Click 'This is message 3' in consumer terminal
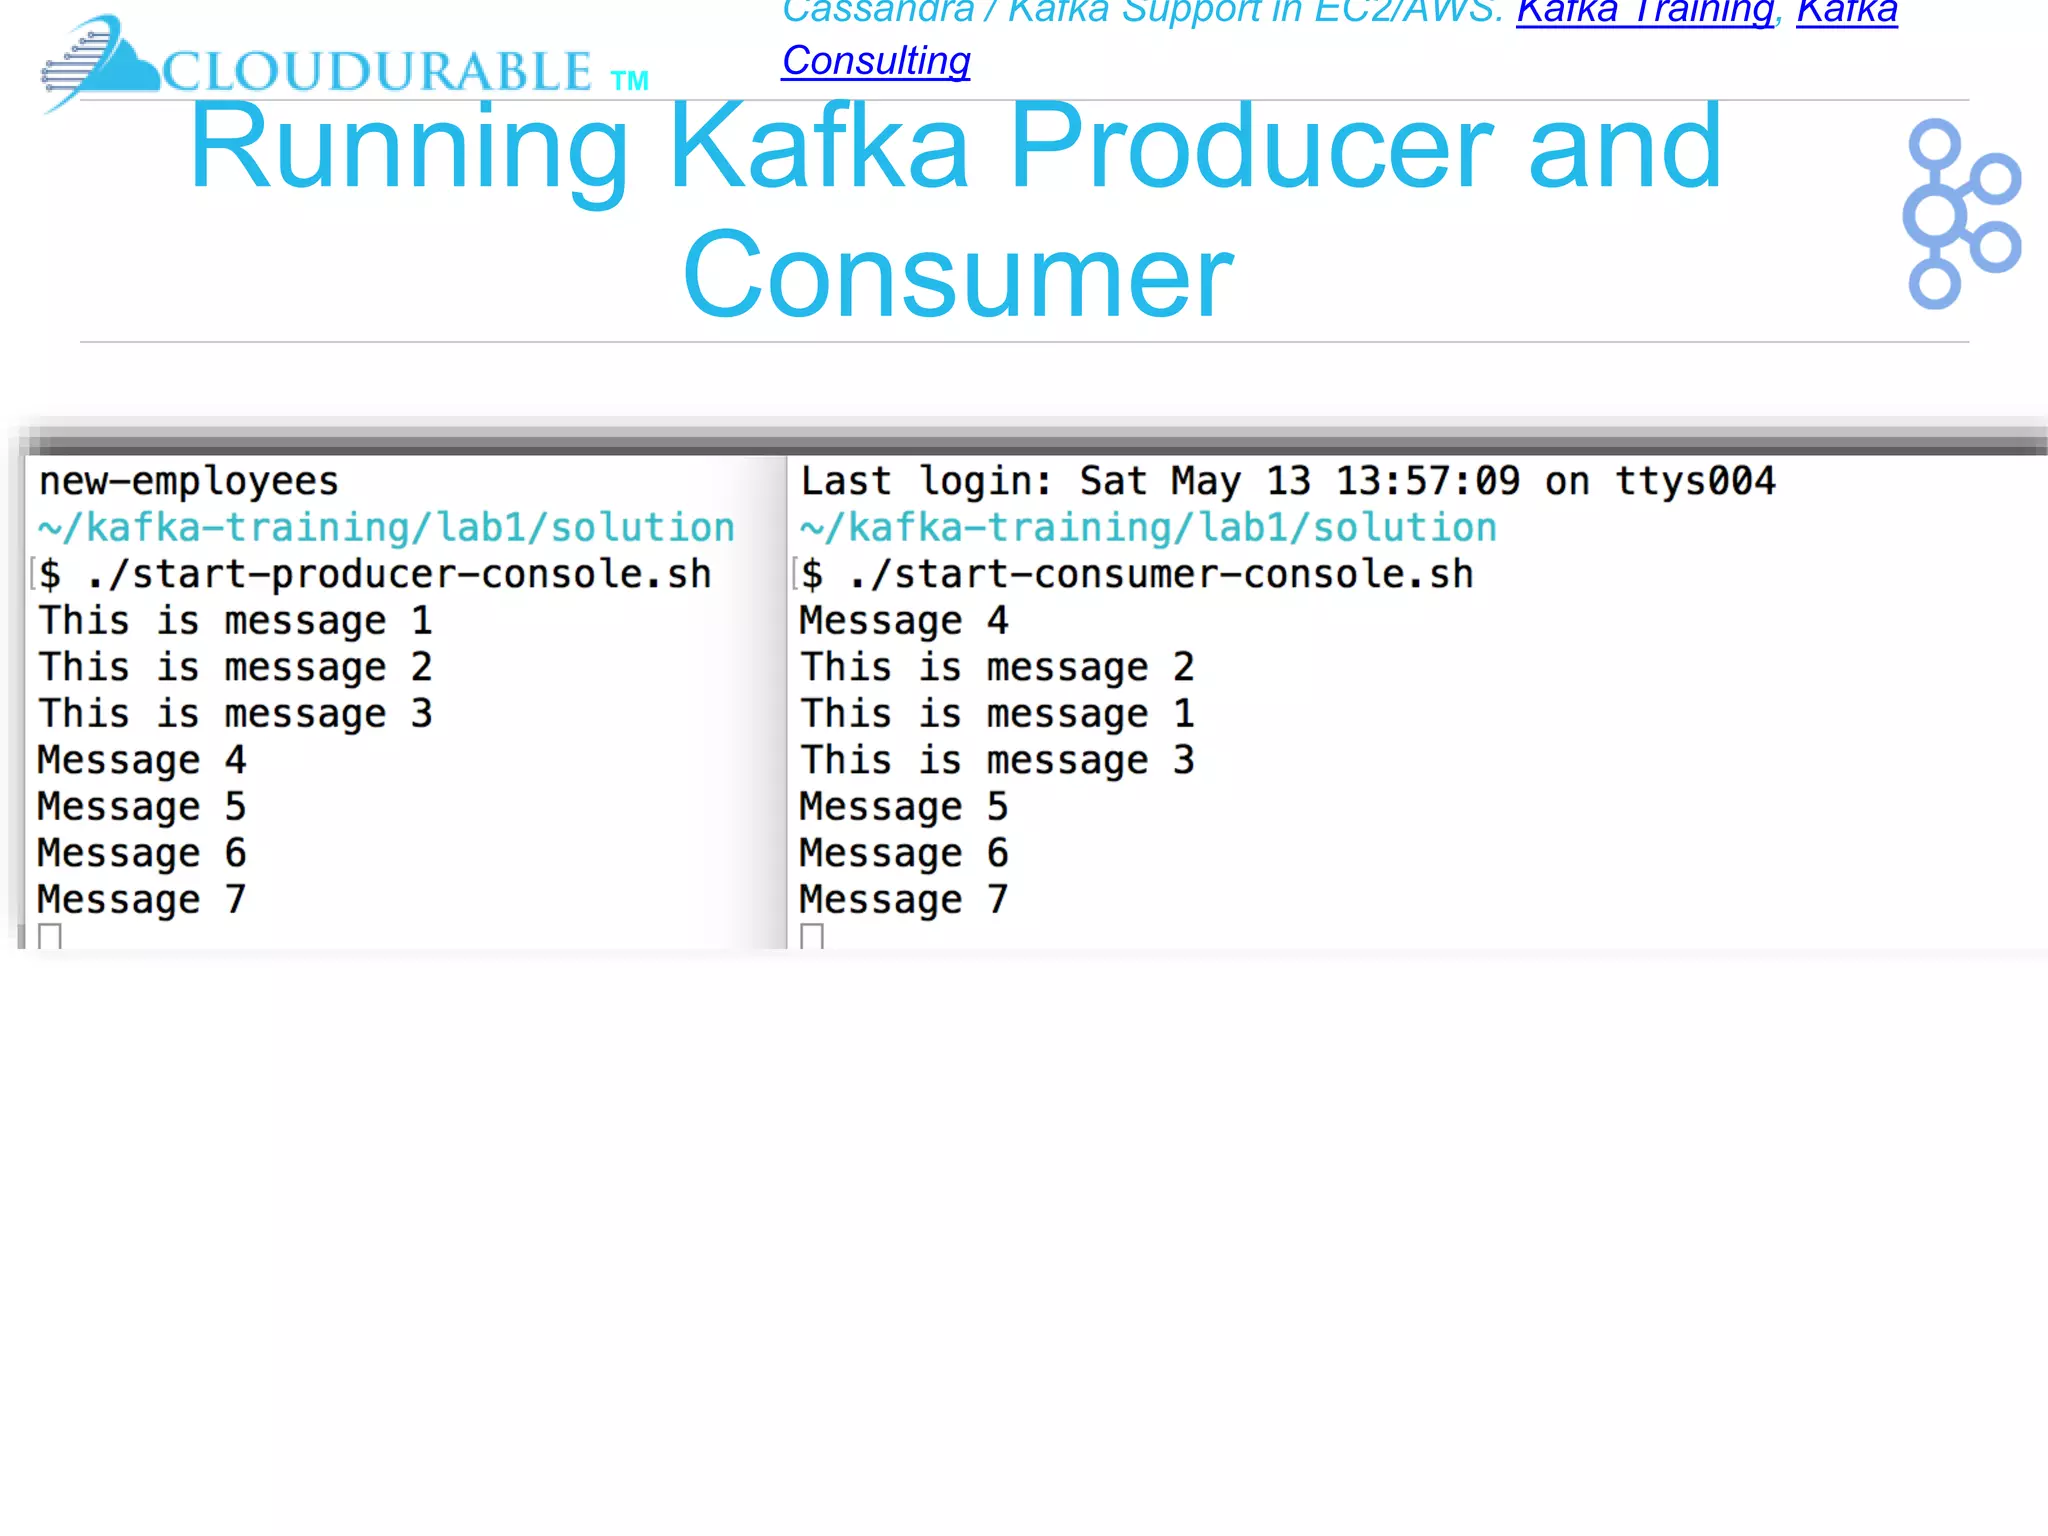 pos(997,761)
